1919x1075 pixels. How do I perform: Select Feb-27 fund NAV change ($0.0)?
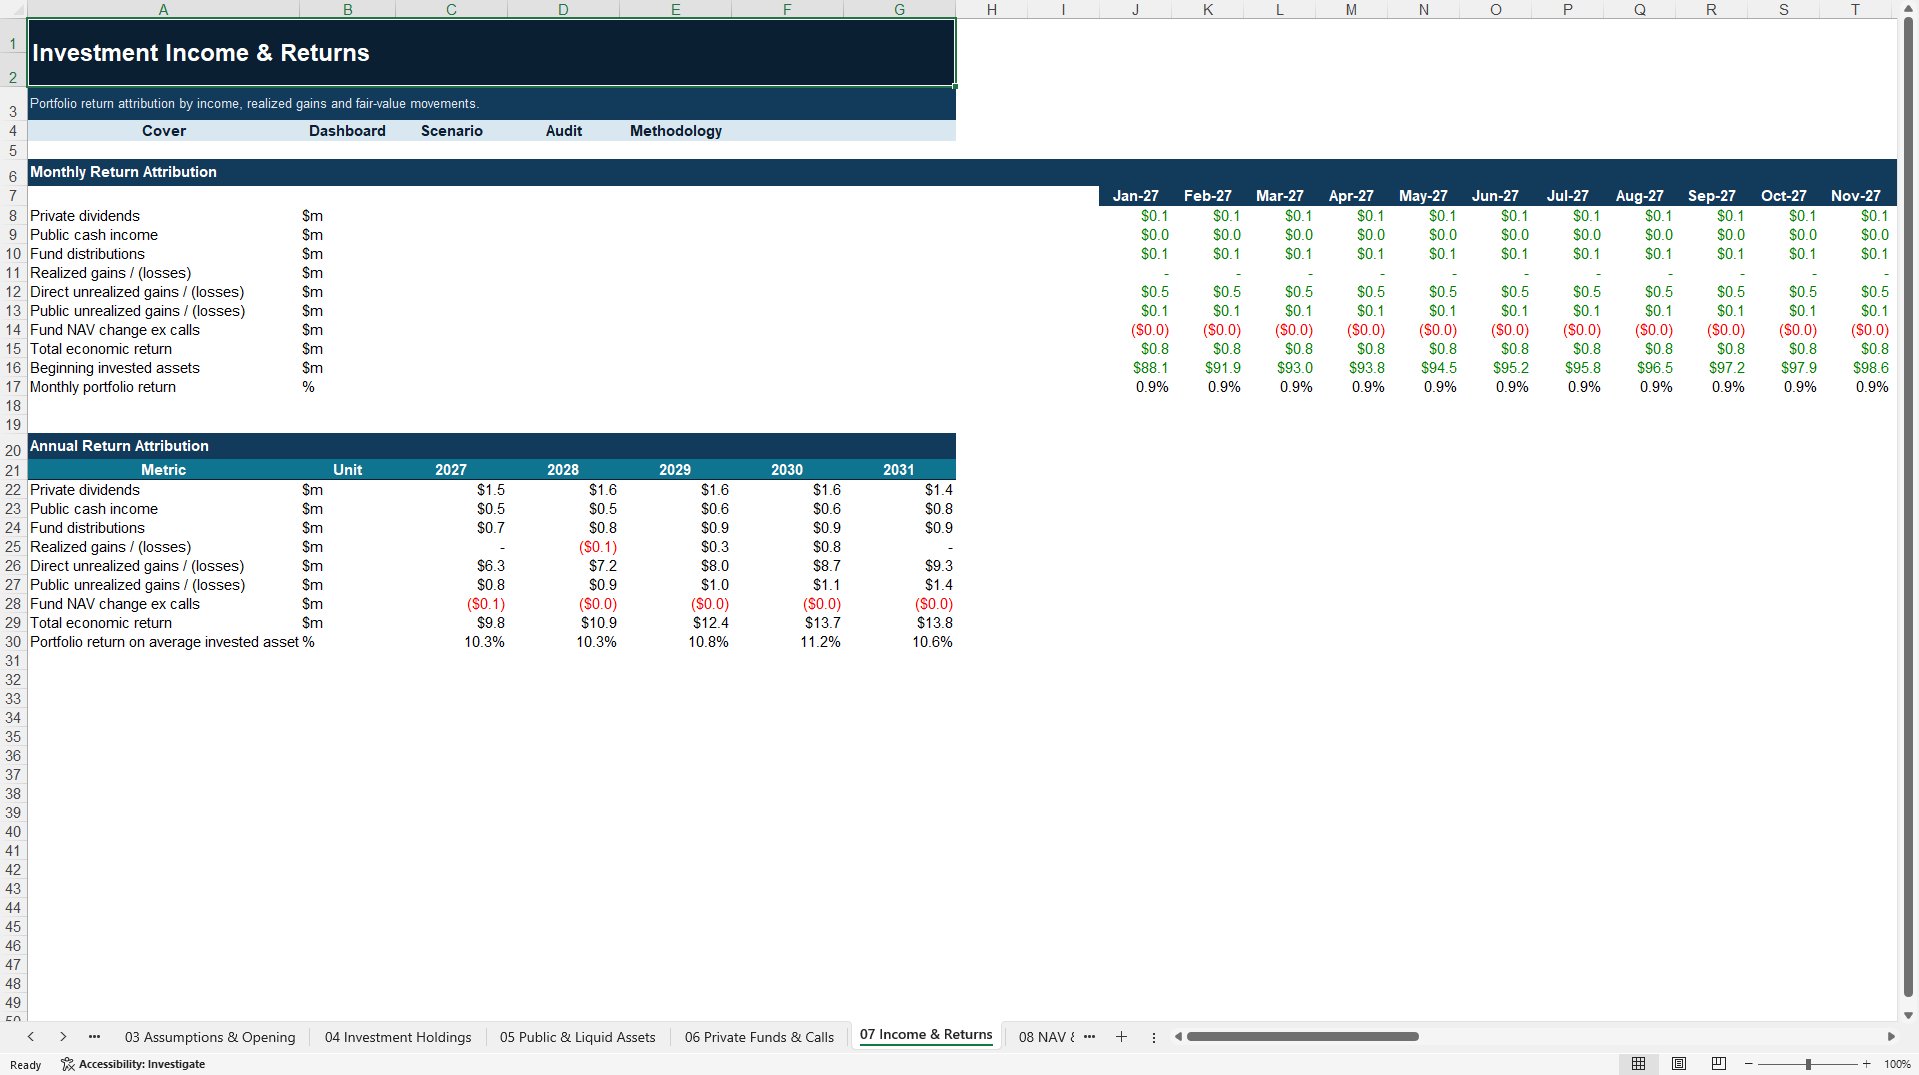[x=1207, y=330]
